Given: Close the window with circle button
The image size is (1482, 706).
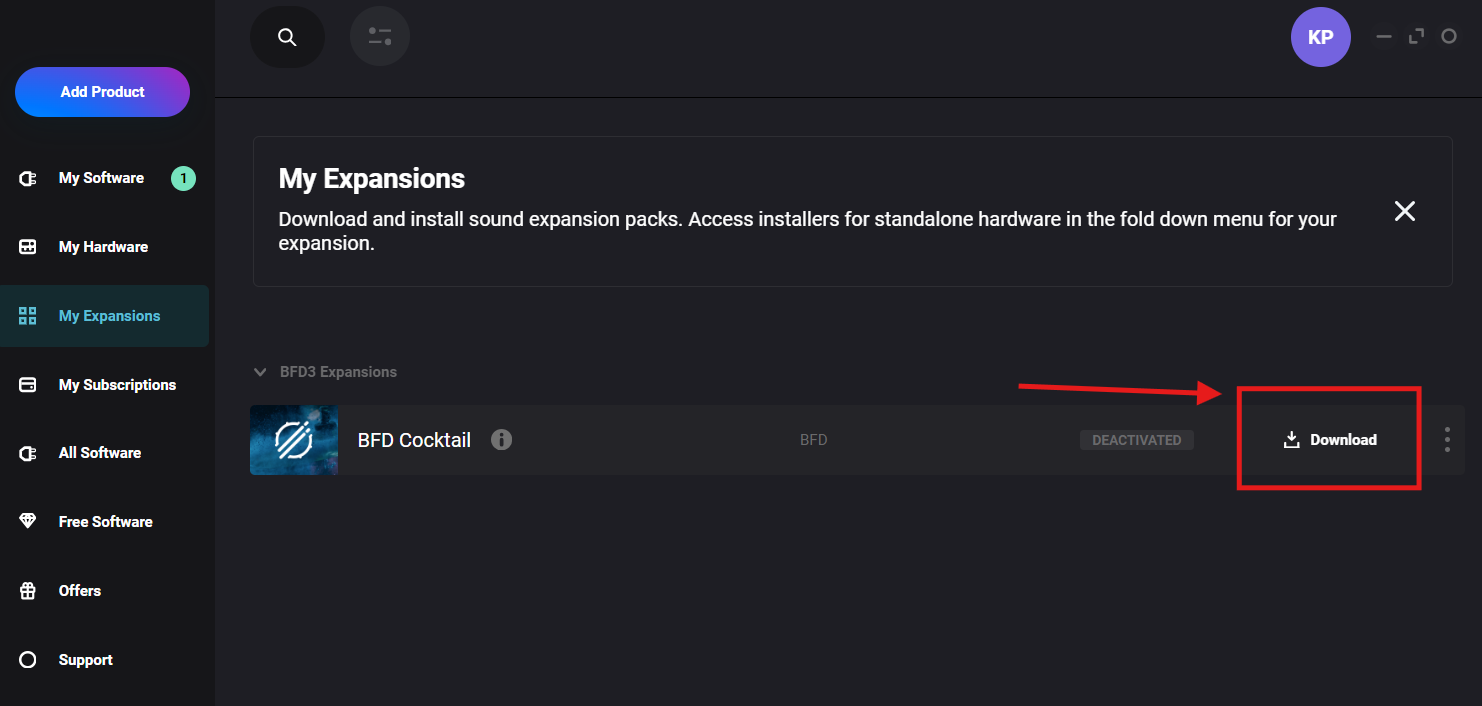Looking at the screenshot, I should tap(1448, 37).
